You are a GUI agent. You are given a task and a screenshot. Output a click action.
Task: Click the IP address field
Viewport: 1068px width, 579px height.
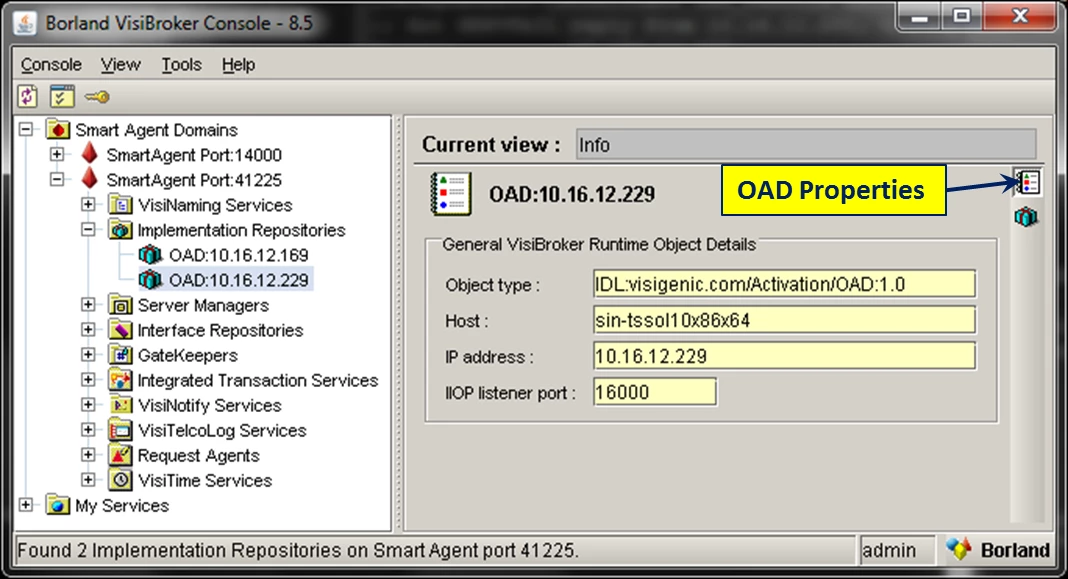pyautogui.click(x=784, y=356)
